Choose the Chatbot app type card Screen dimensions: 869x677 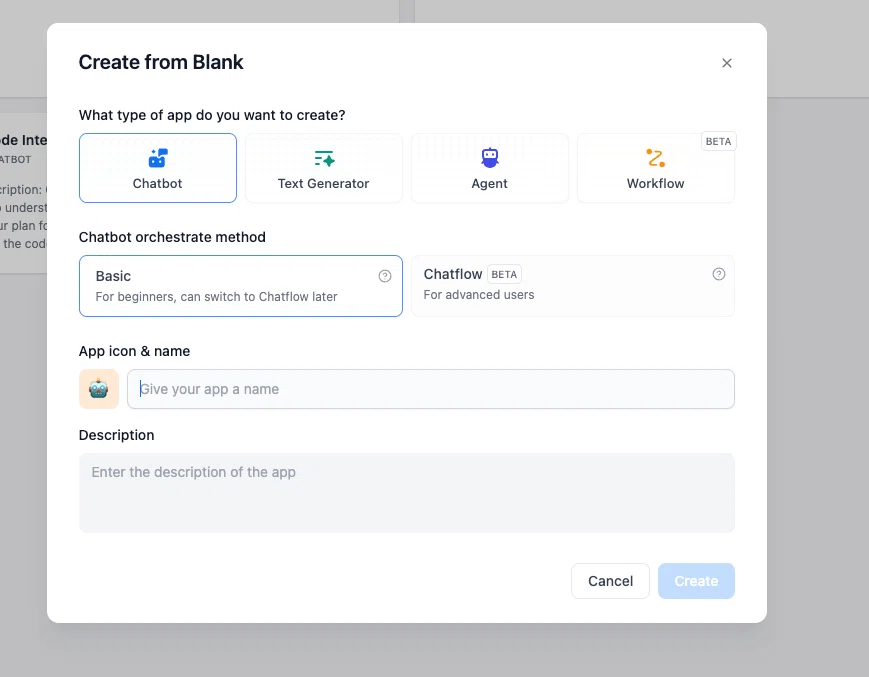158,168
